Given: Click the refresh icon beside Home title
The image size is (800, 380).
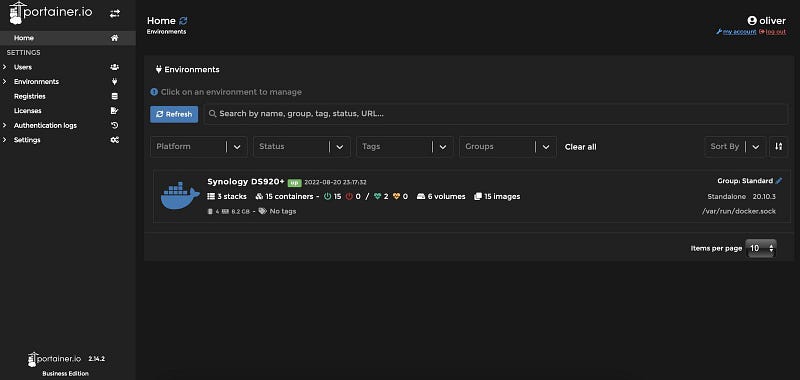Looking at the screenshot, I should pos(184,21).
